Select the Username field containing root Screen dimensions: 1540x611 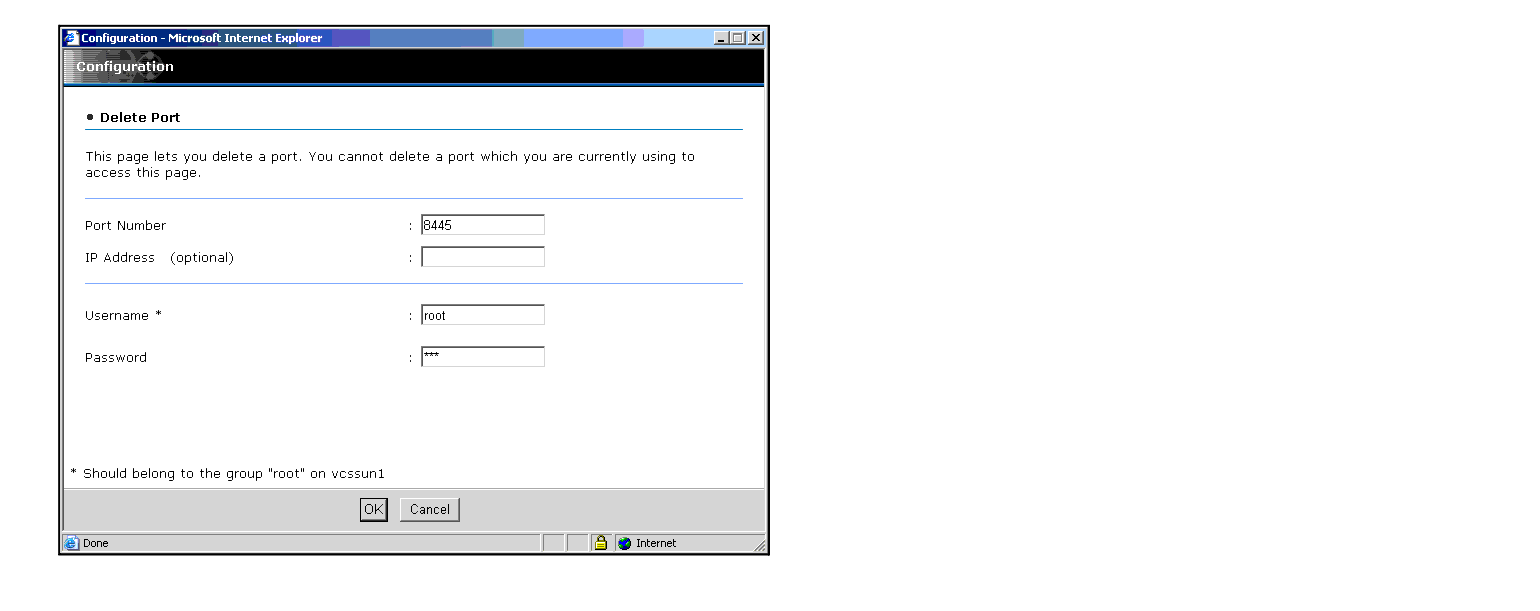(482, 315)
